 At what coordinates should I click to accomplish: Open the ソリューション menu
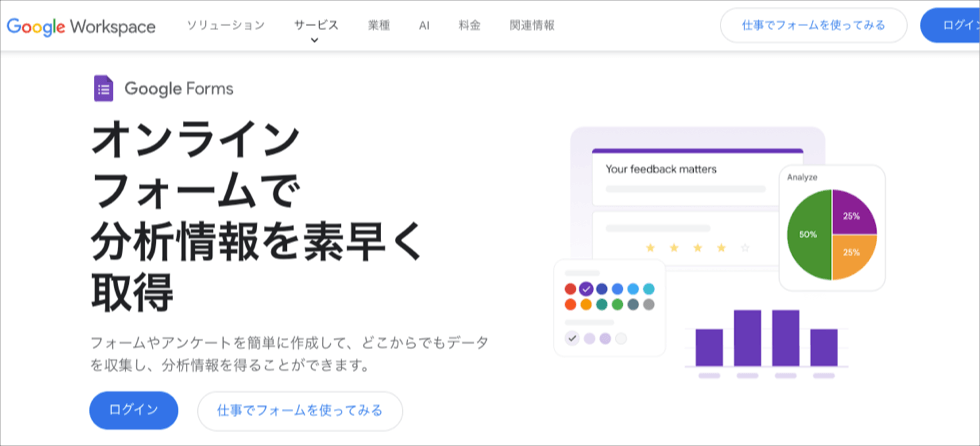(x=226, y=26)
